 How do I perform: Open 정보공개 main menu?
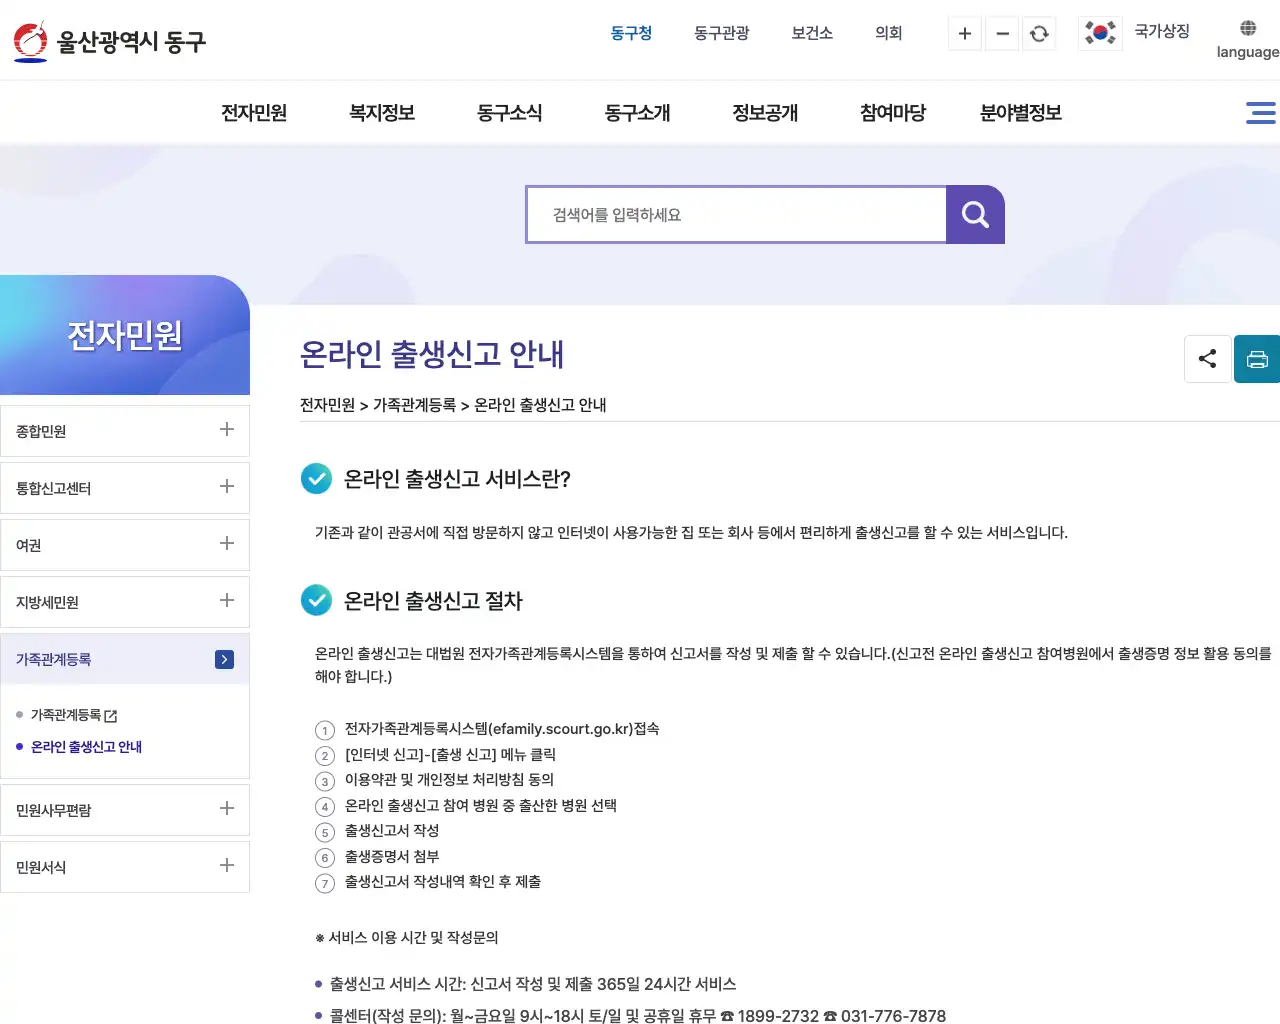point(766,113)
